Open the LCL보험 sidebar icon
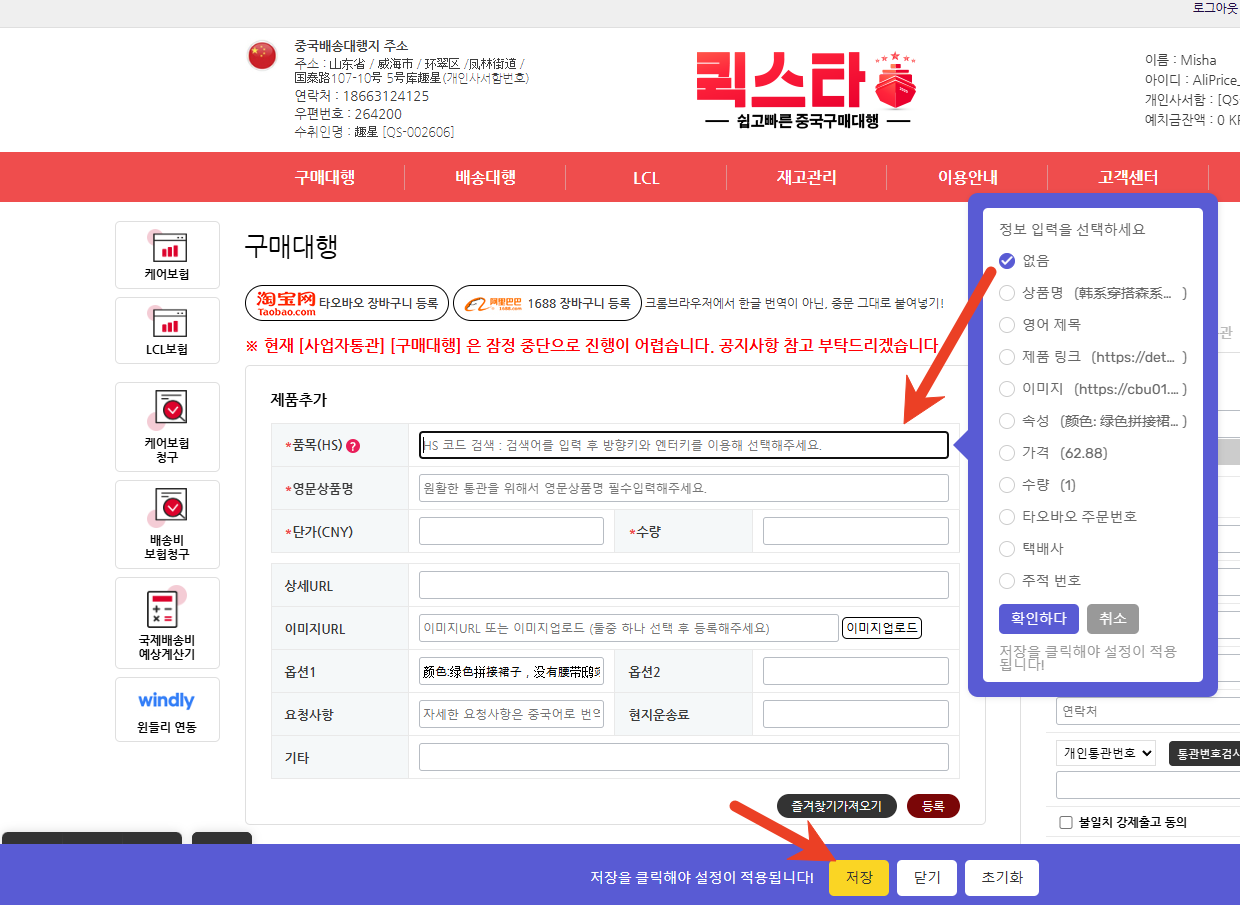This screenshot has width=1240, height=905. coord(167,330)
